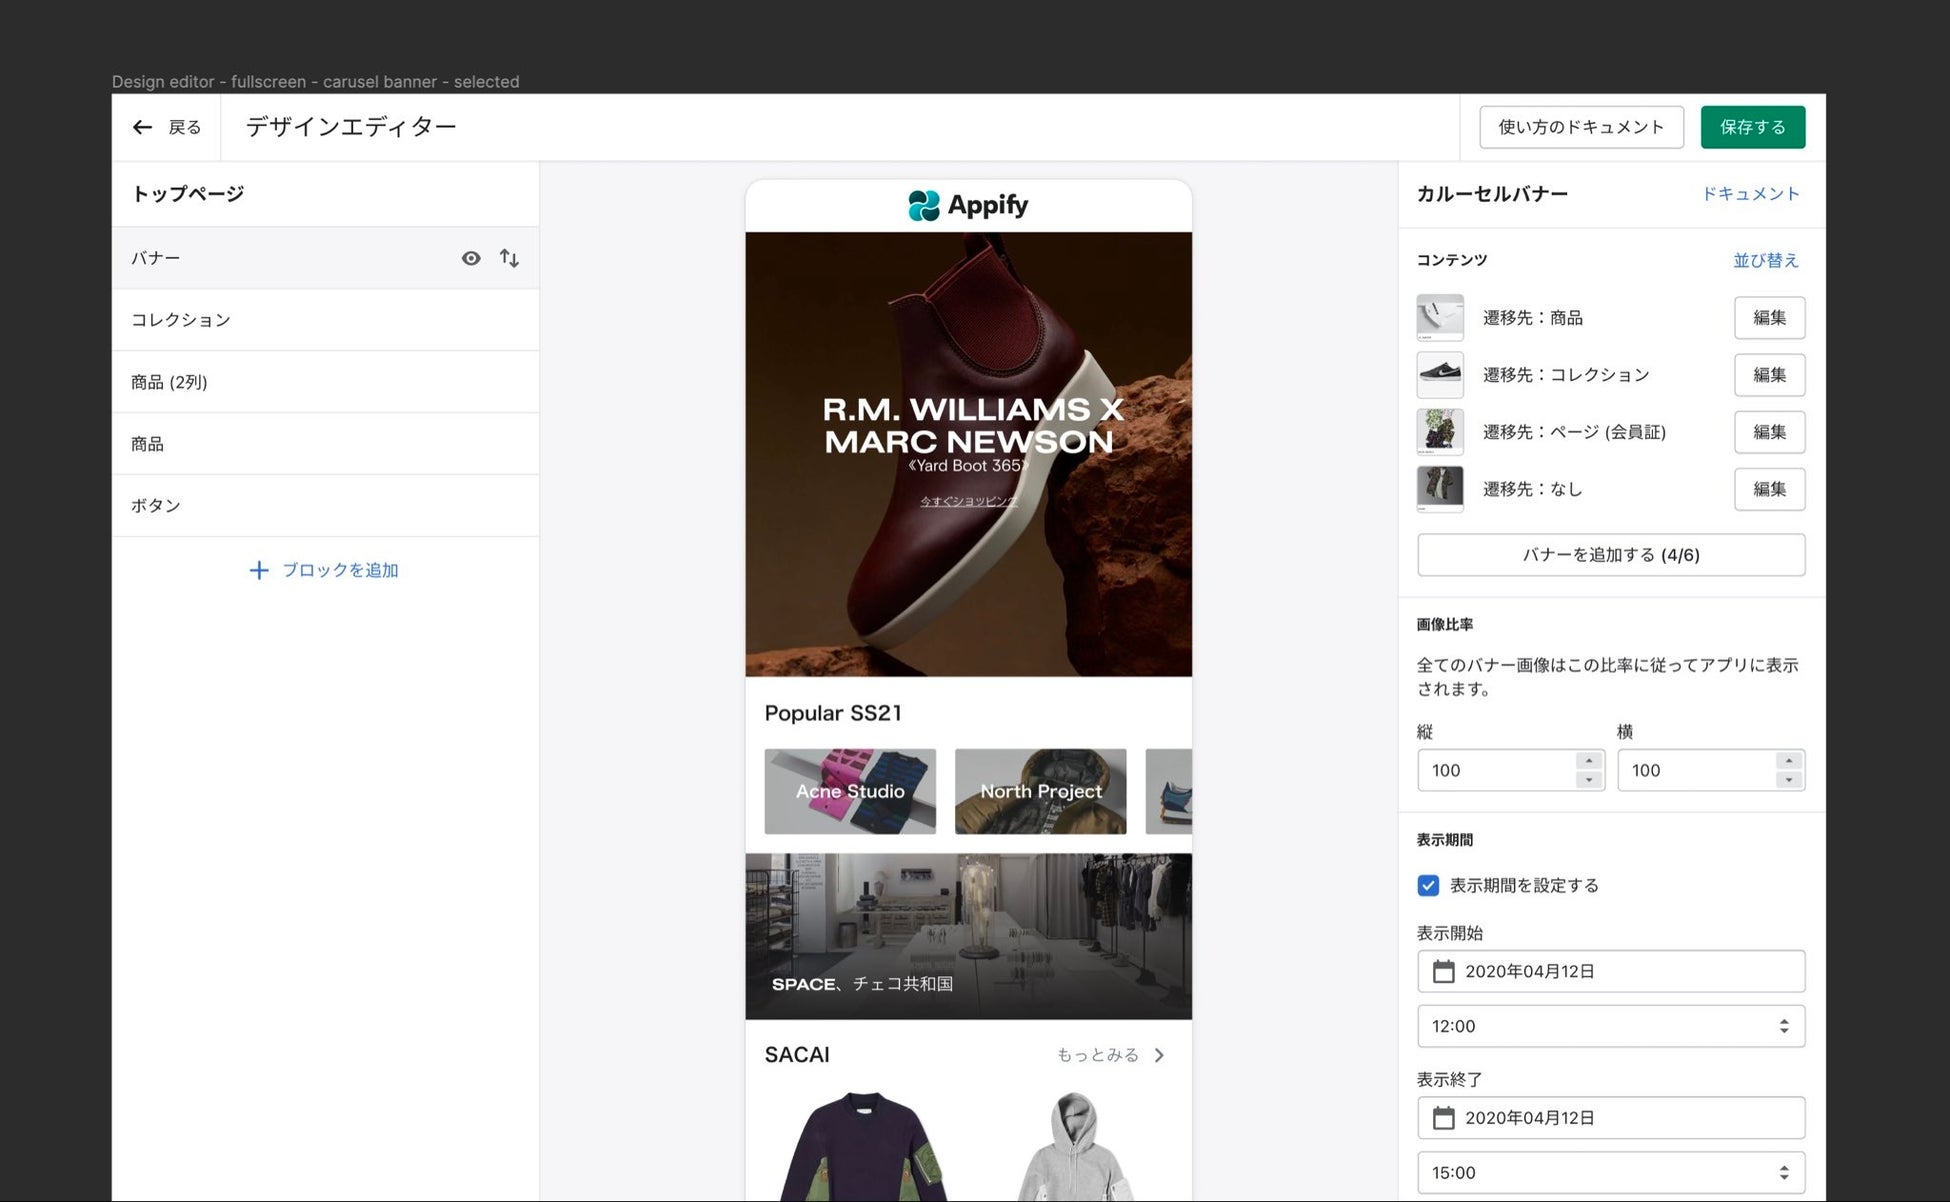Open the 12:00 start time dropdown
The height and width of the screenshot is (1202, 1950).
pos(1610,1026)
